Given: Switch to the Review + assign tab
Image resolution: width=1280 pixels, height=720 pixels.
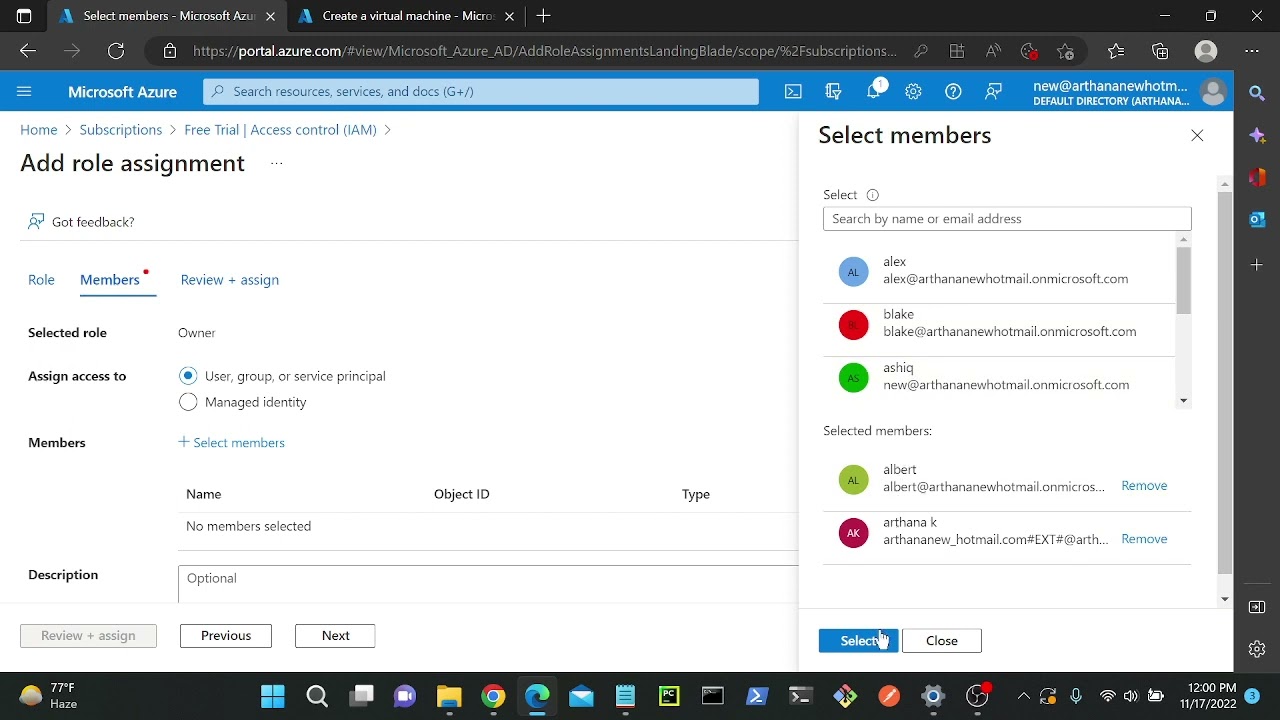Looking at the screenshot, I should click(x=230, y=280).
